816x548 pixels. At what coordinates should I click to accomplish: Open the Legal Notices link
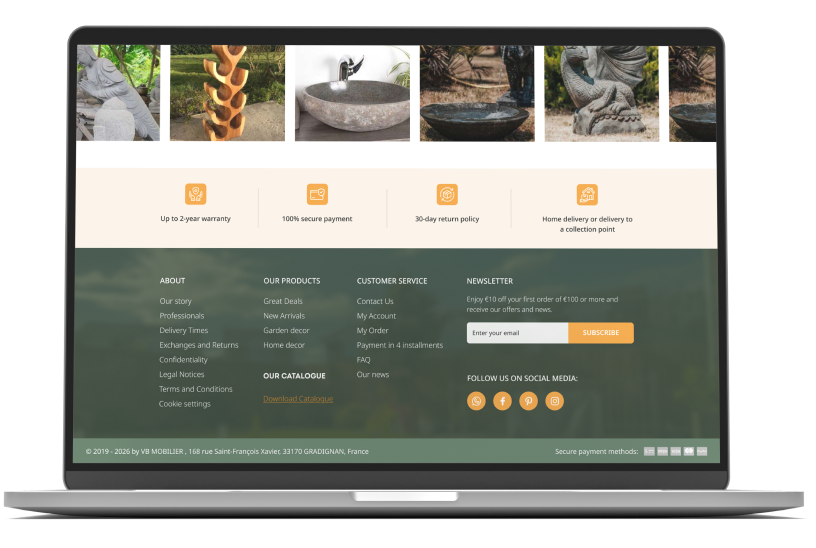(182, 374)
